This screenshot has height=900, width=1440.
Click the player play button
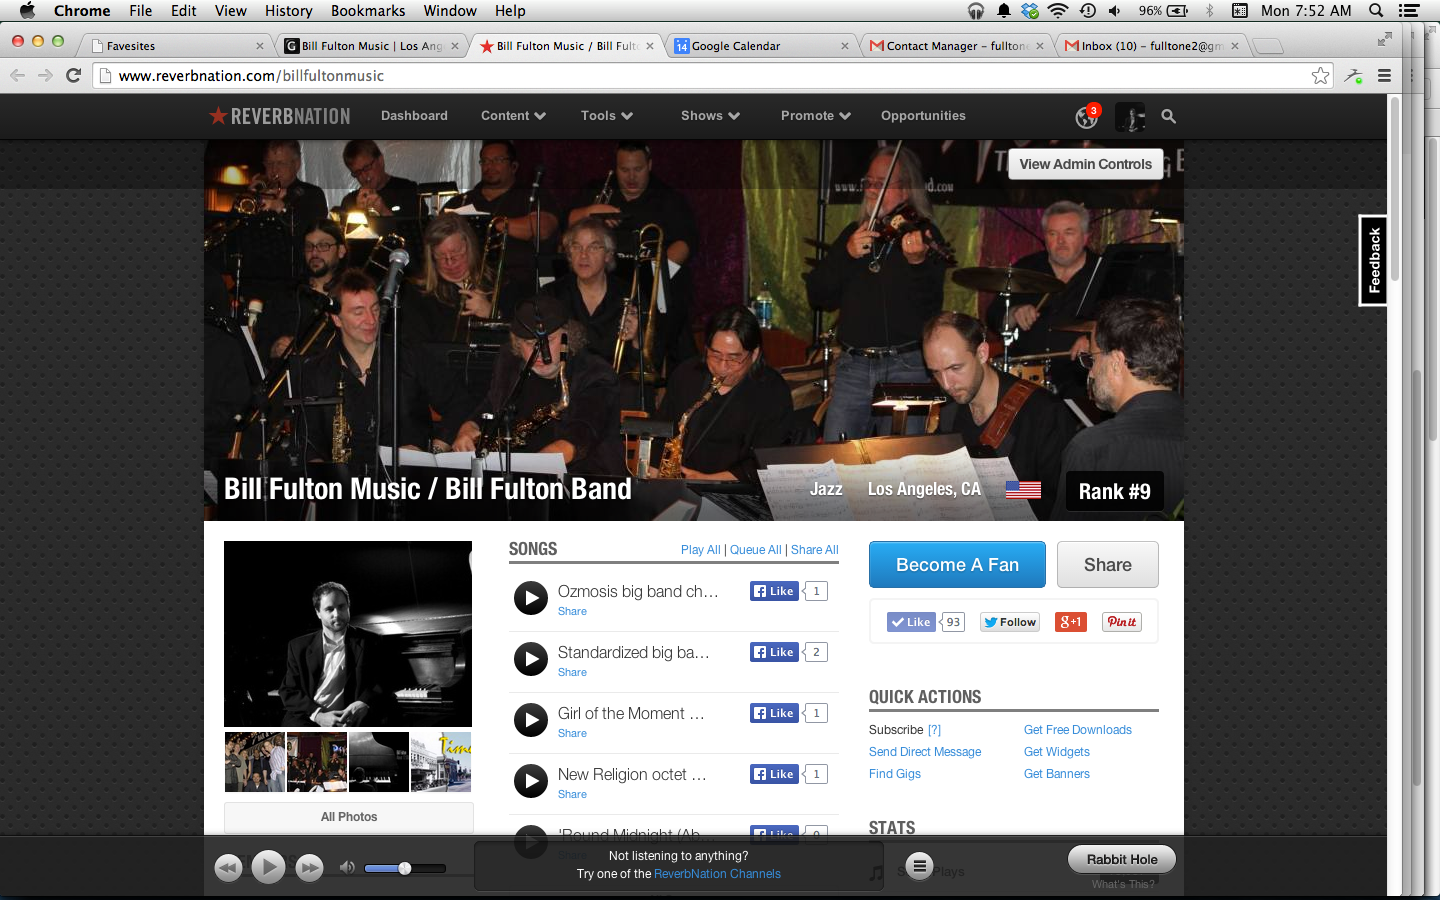click(268, 866)
